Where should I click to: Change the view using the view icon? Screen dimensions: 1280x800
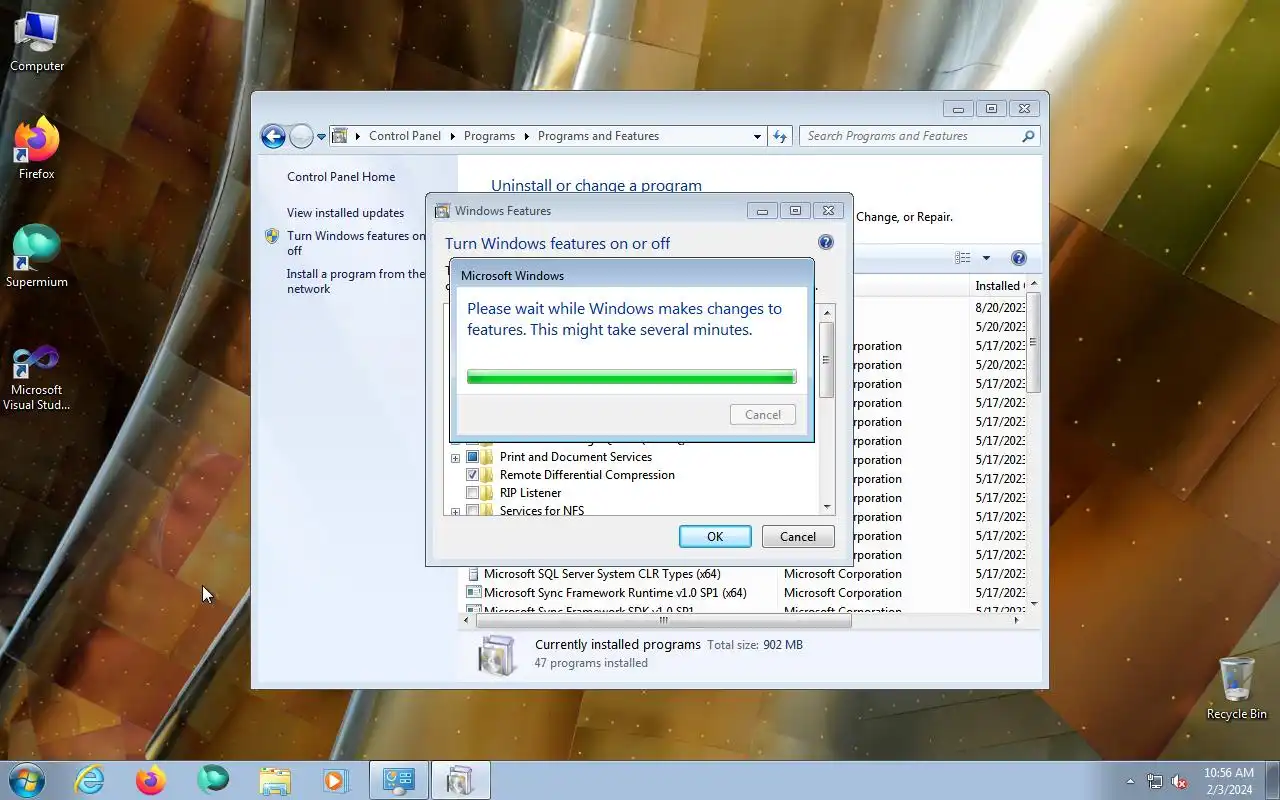coord(963,258)
